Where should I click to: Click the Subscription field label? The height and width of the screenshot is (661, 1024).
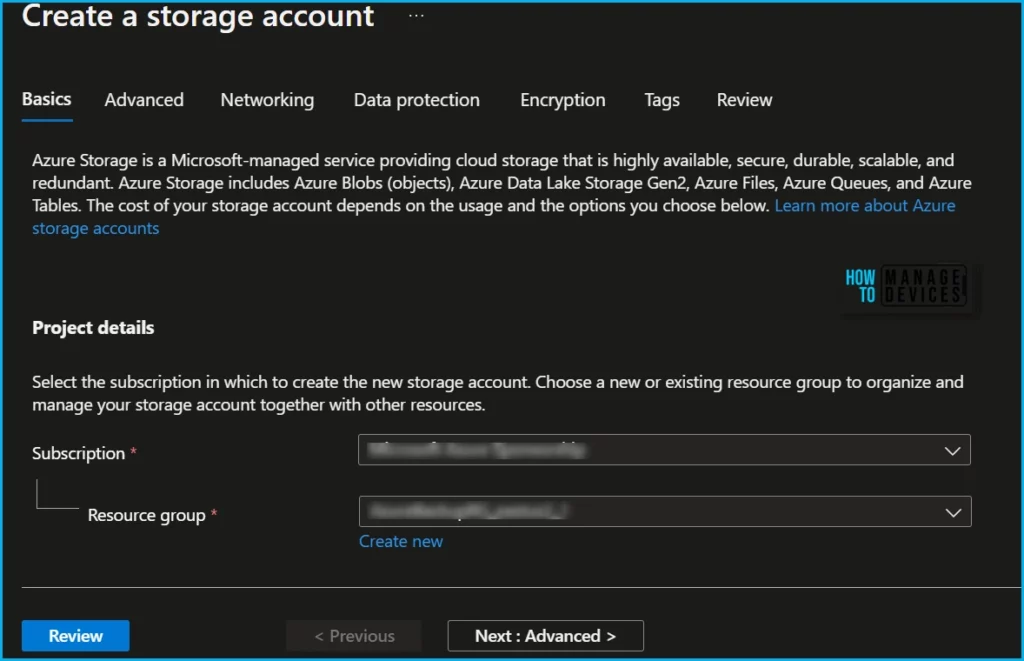[78, 453]
